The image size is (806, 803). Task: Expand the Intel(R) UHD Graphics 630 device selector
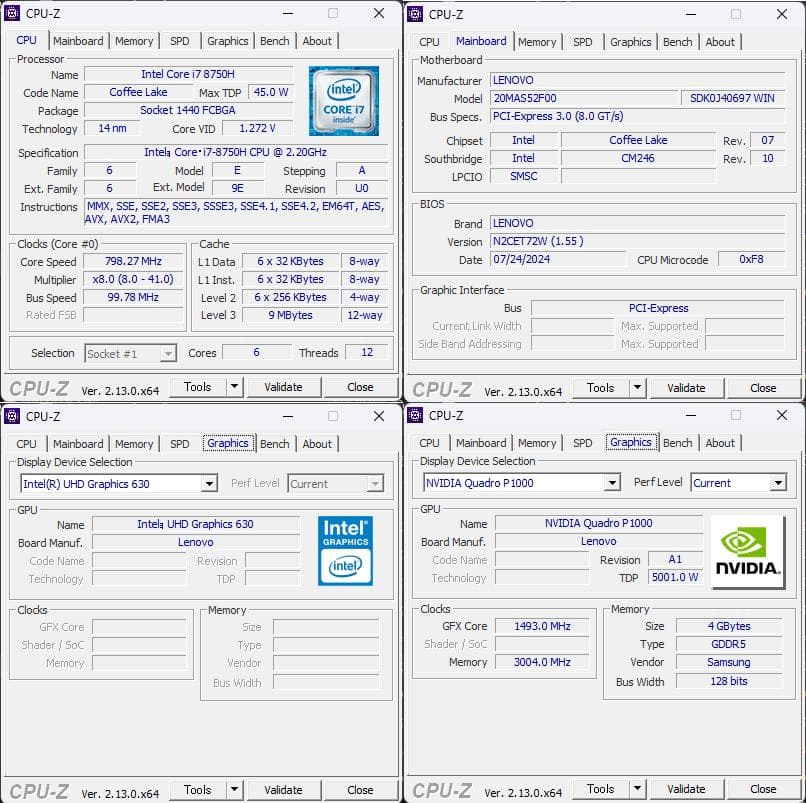coord(209,484)
